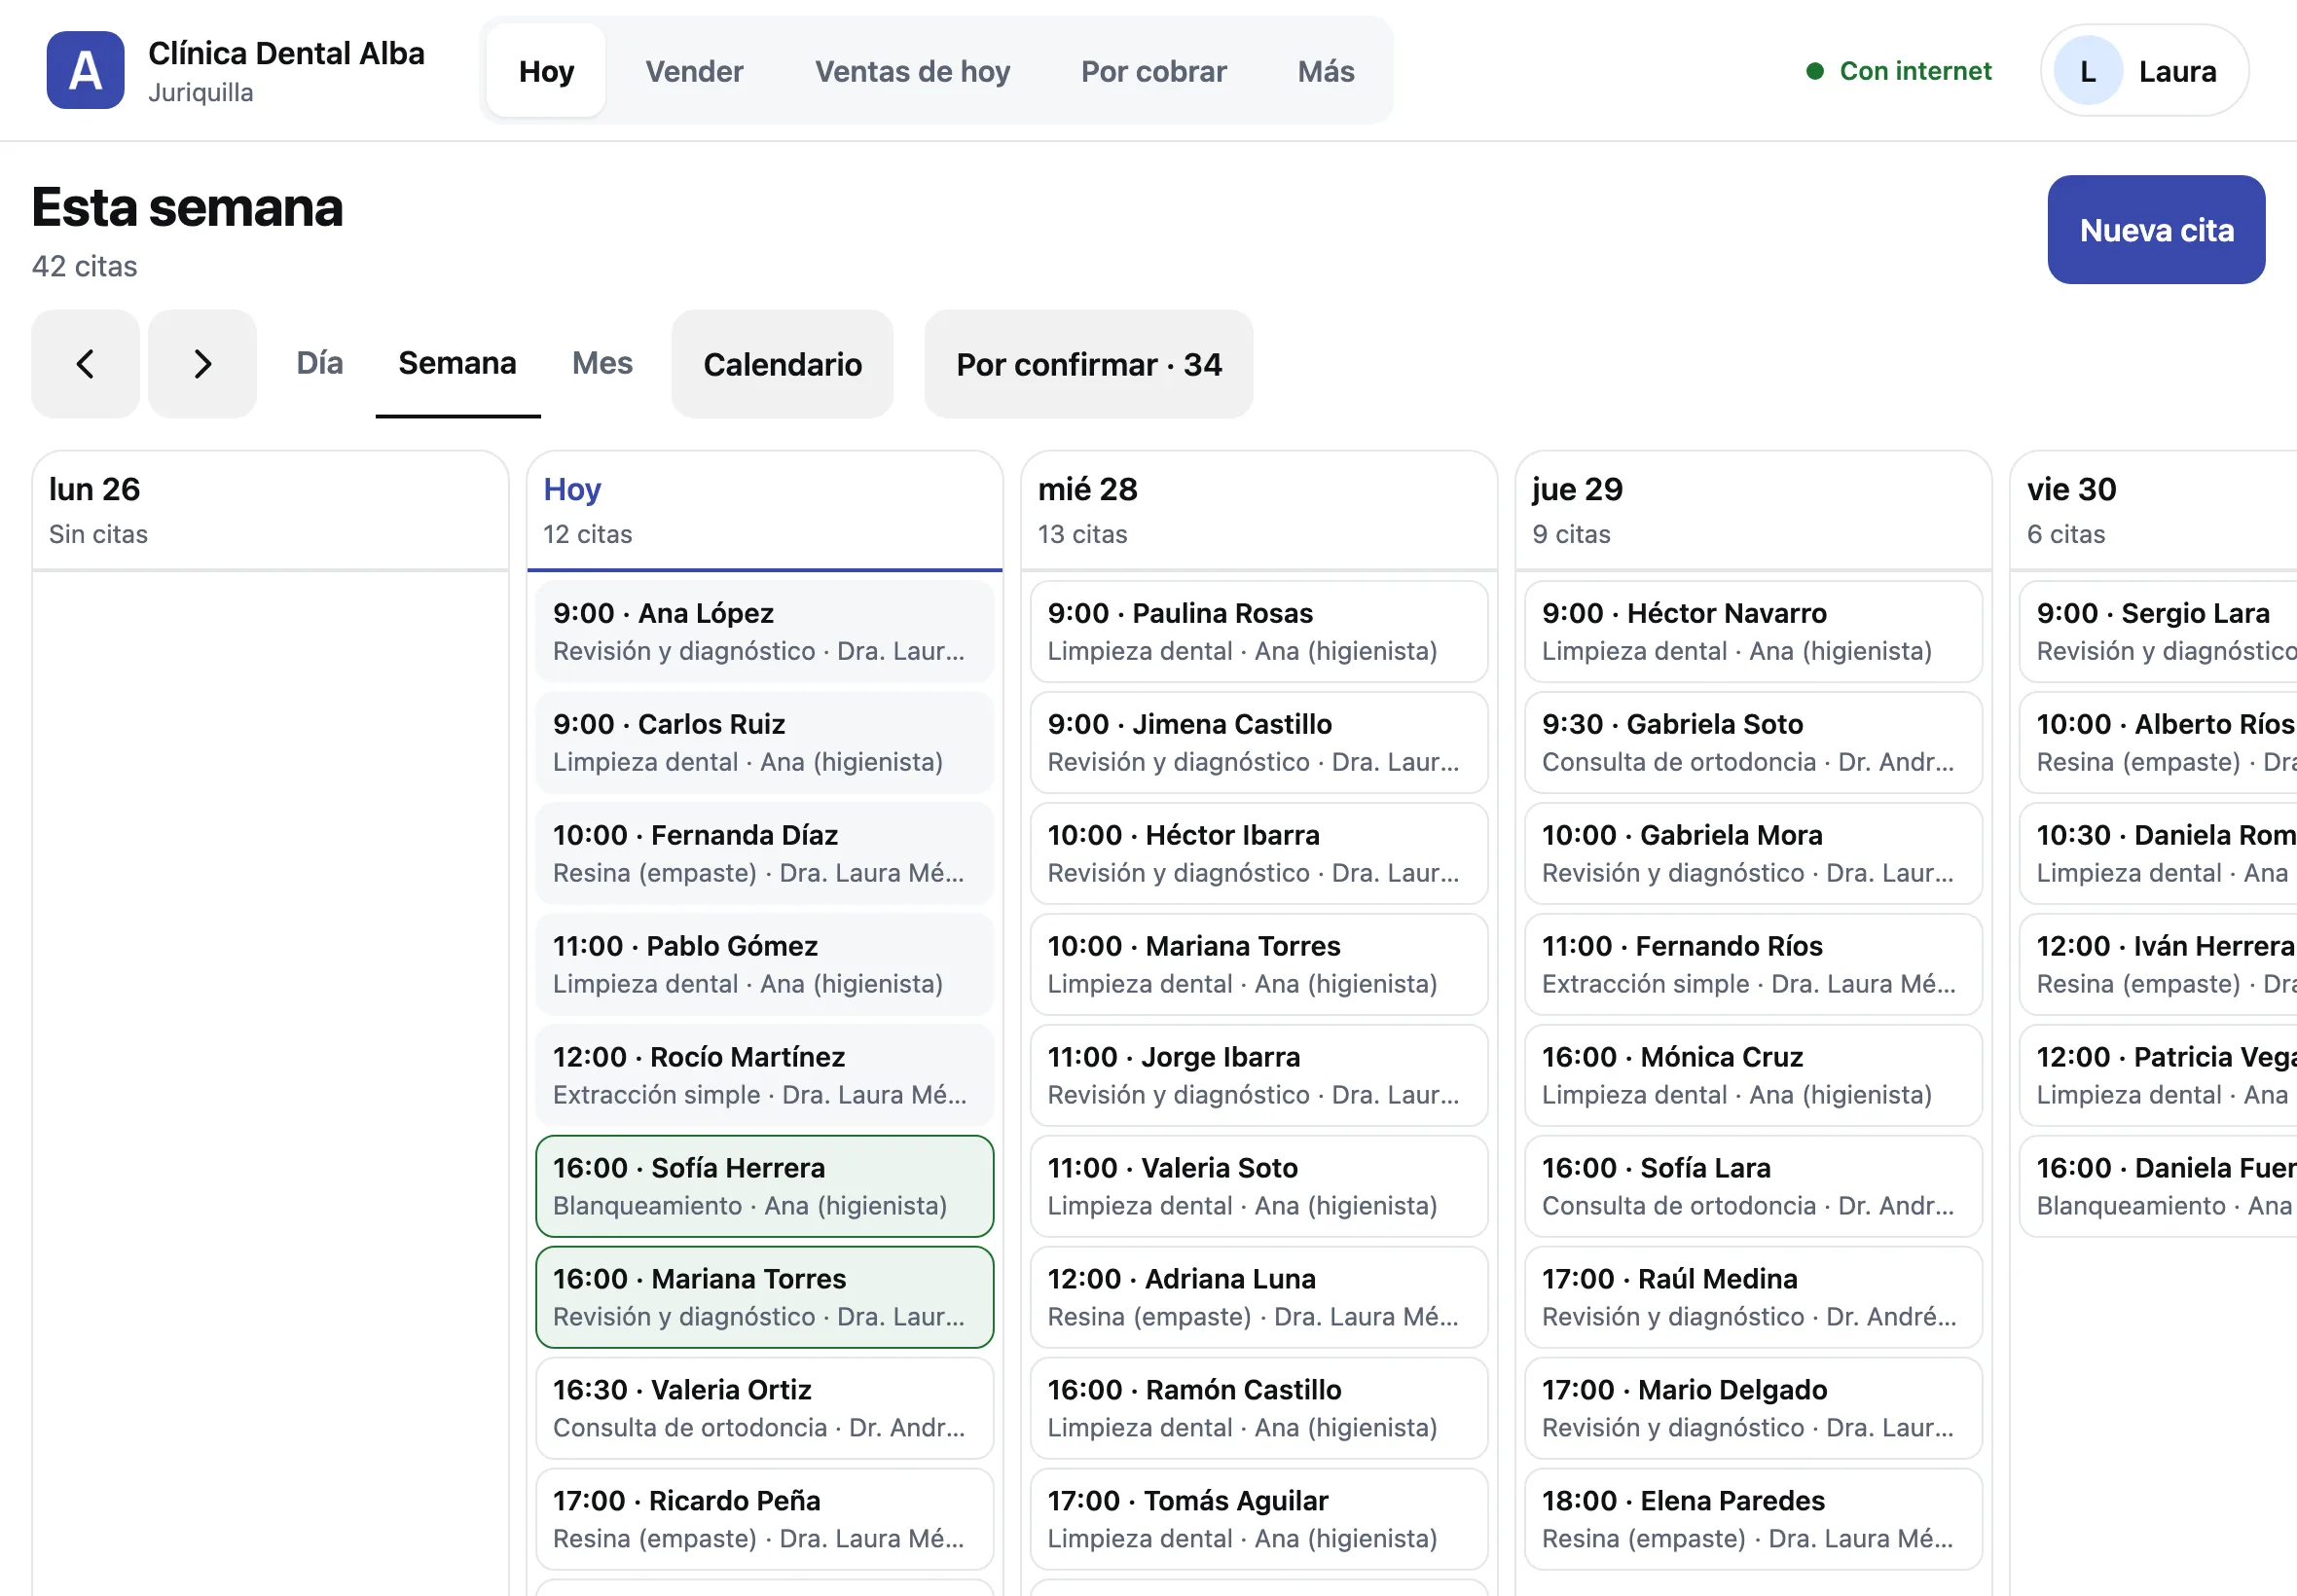This screenshot has width=2297, height=1596.
Task: Open the Más menu tab
Action: (x=1326, y=71)
